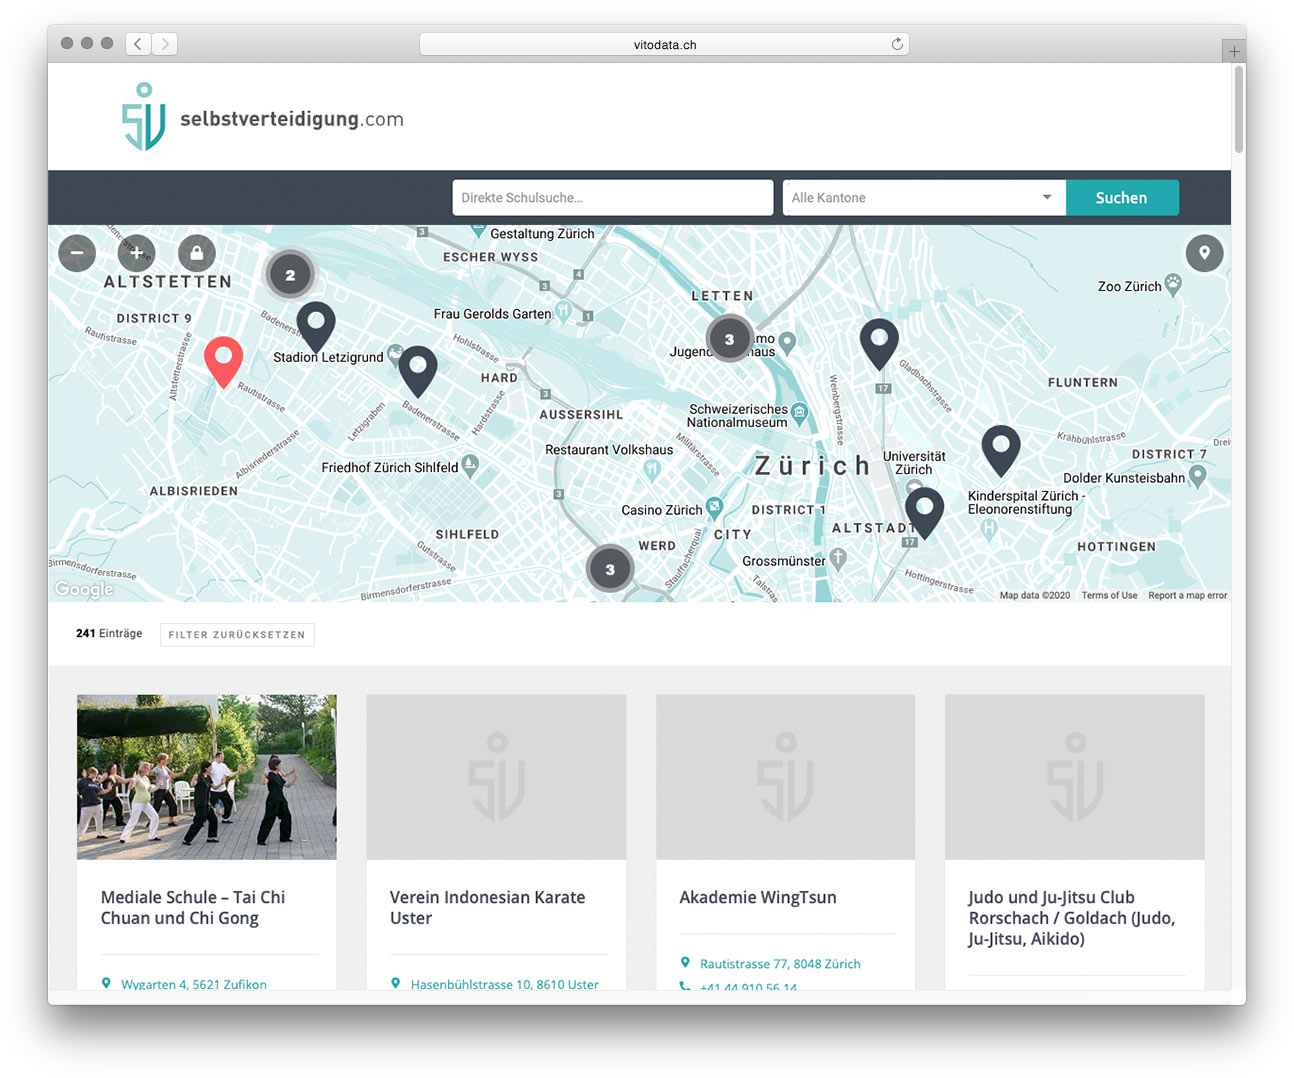Reload the page via the browser refresh icon

coord(897,43)
